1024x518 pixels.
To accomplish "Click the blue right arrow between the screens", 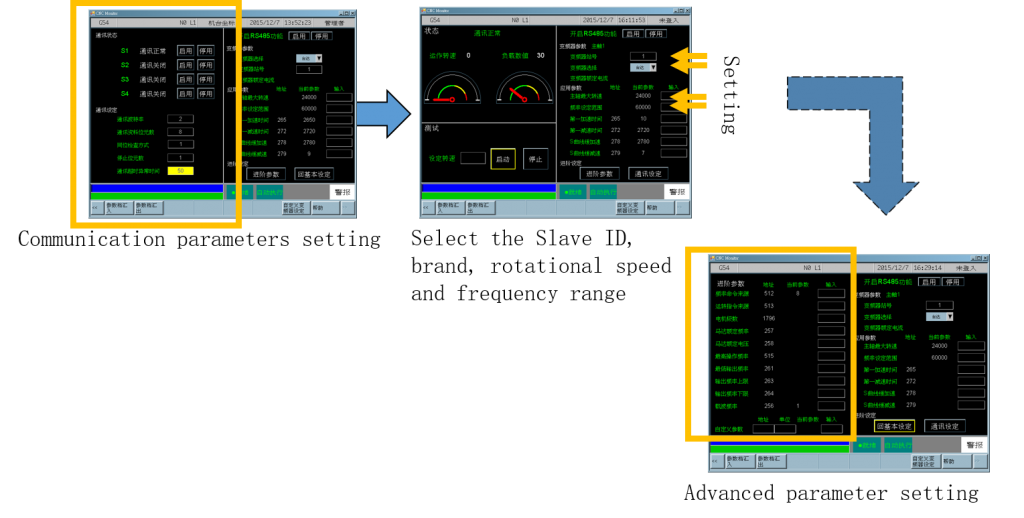I will 383,113.
